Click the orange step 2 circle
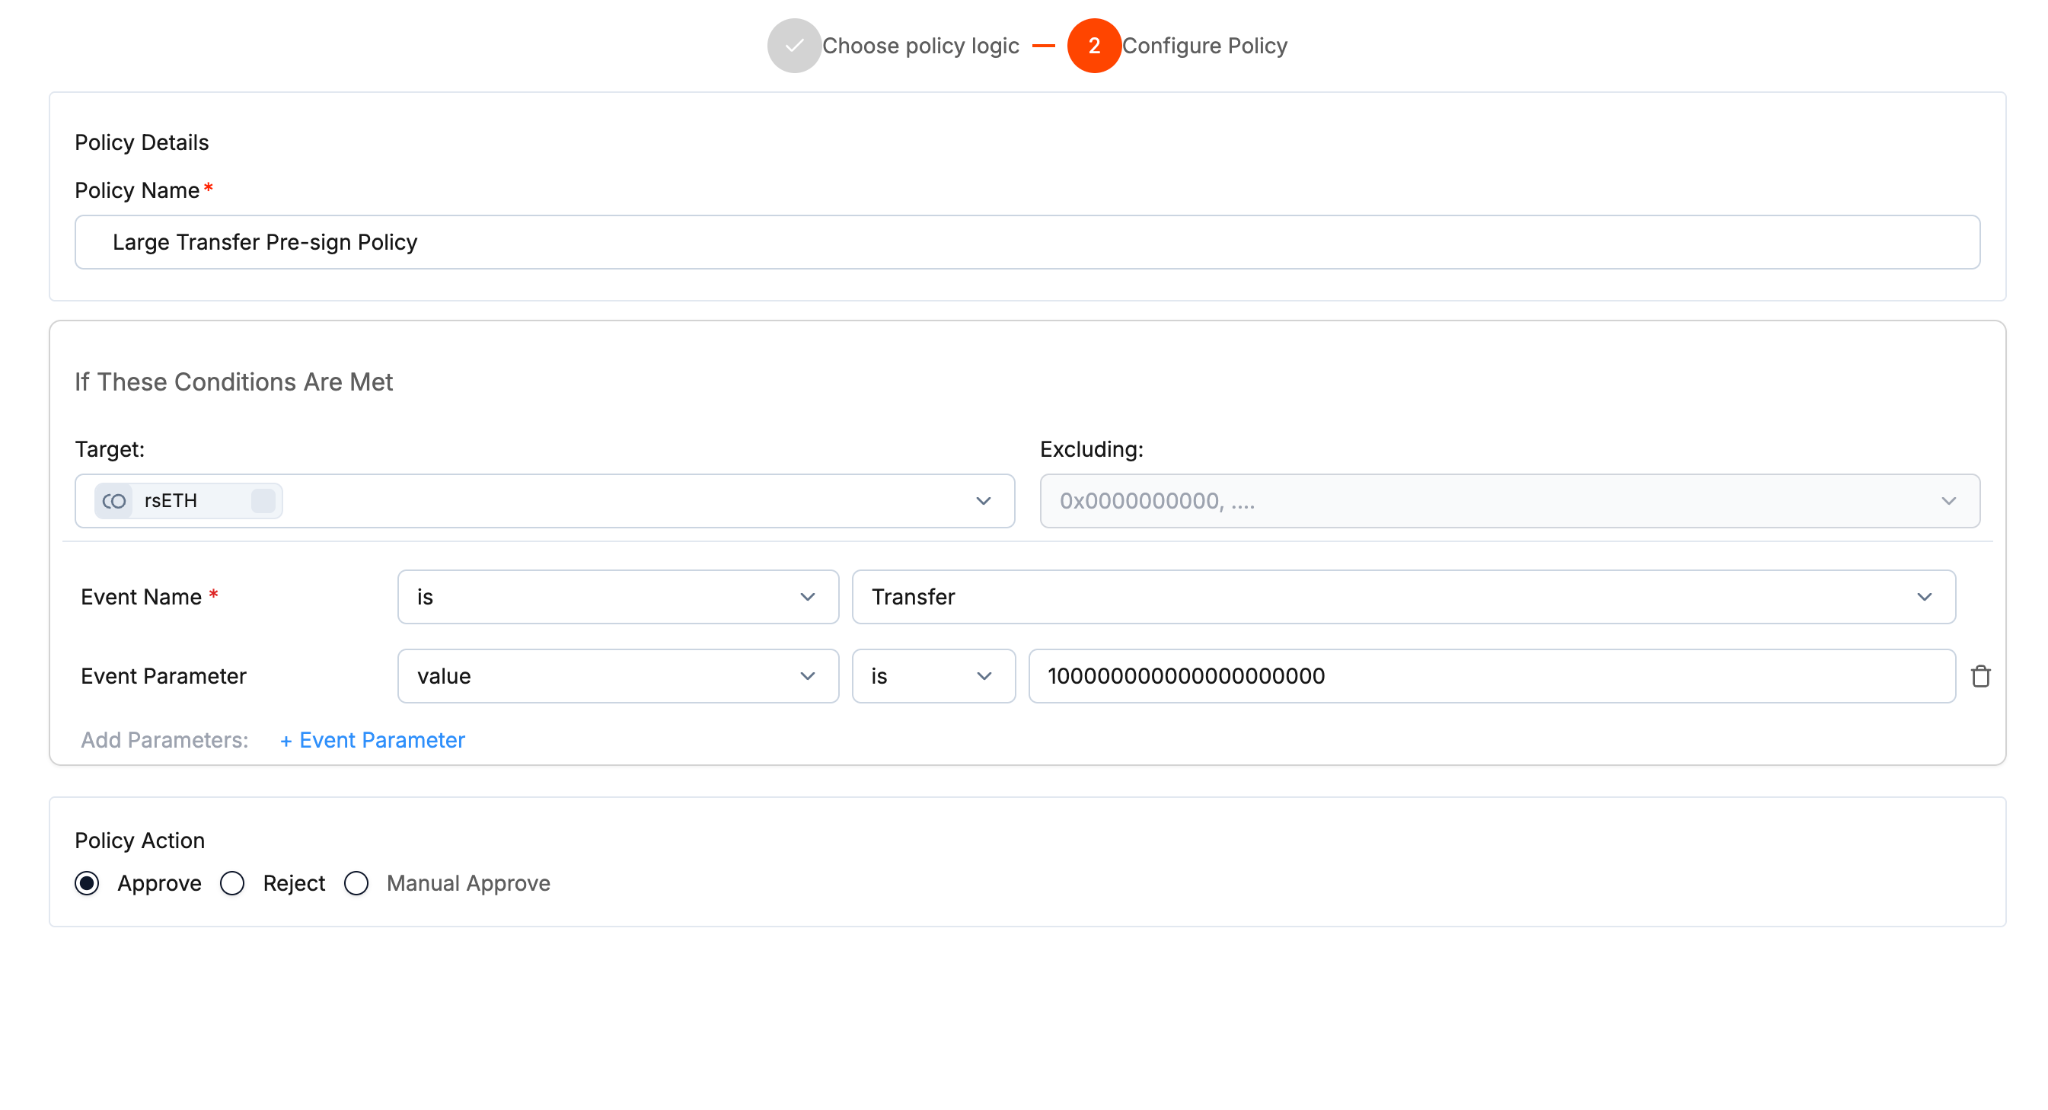The image size is (2048, 1110). click(x=1093, y=46)
